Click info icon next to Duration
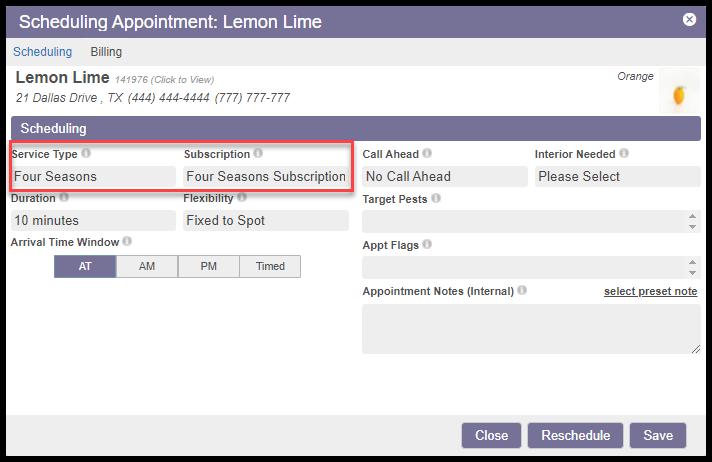This screenshot has height=462, width=712. [64, 198]
